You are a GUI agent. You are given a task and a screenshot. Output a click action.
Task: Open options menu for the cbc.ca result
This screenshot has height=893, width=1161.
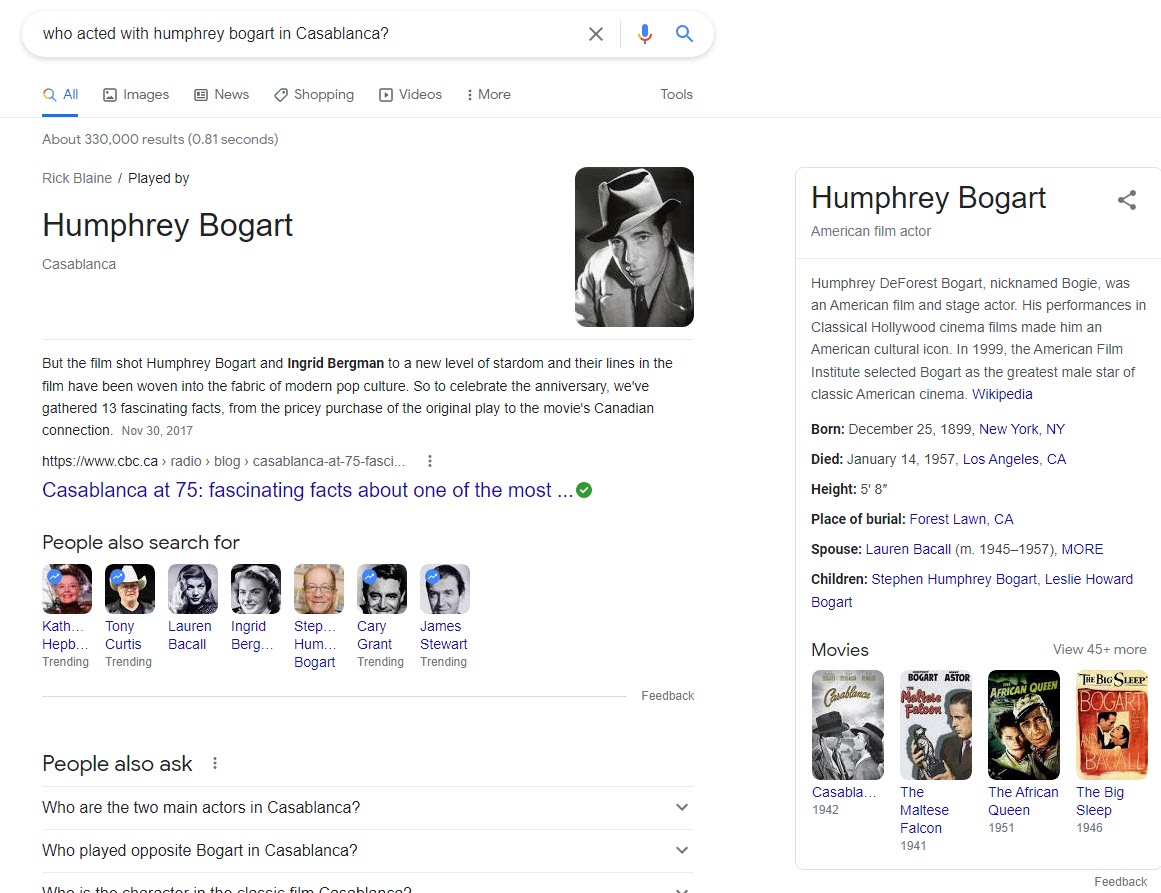pos(429,461)
